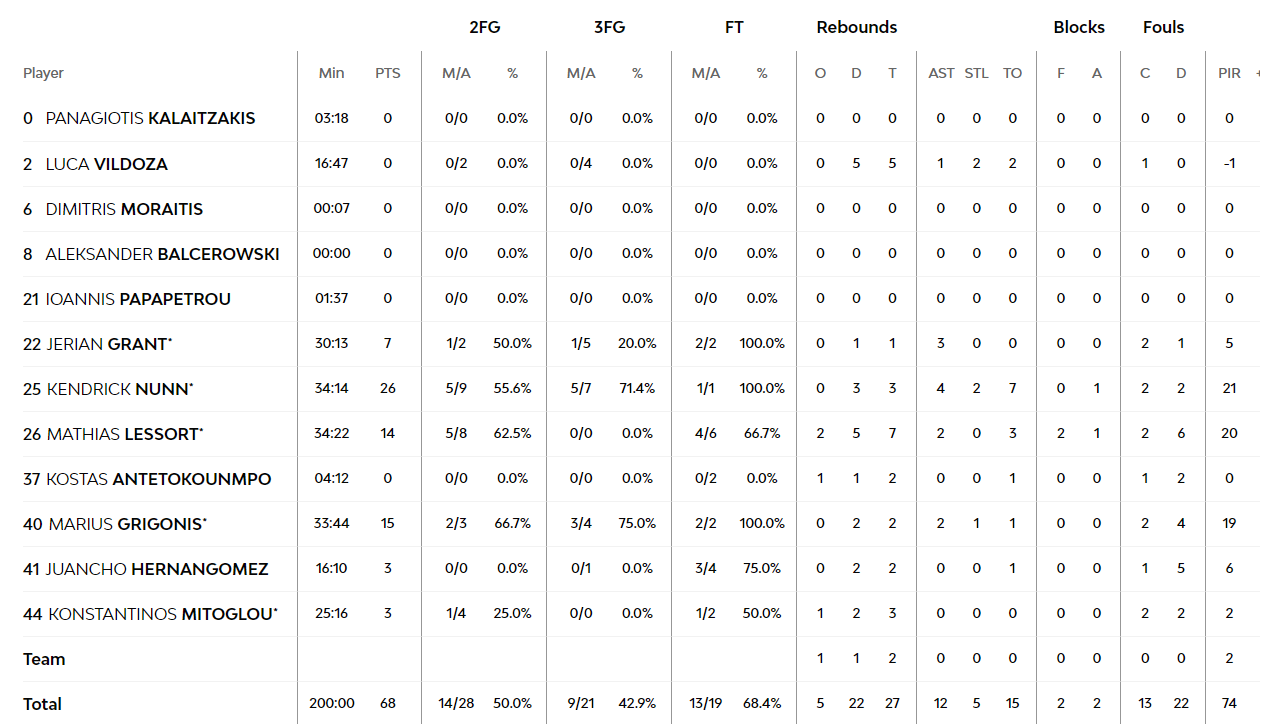
Task: Click the AST column header
Action: 941,73
